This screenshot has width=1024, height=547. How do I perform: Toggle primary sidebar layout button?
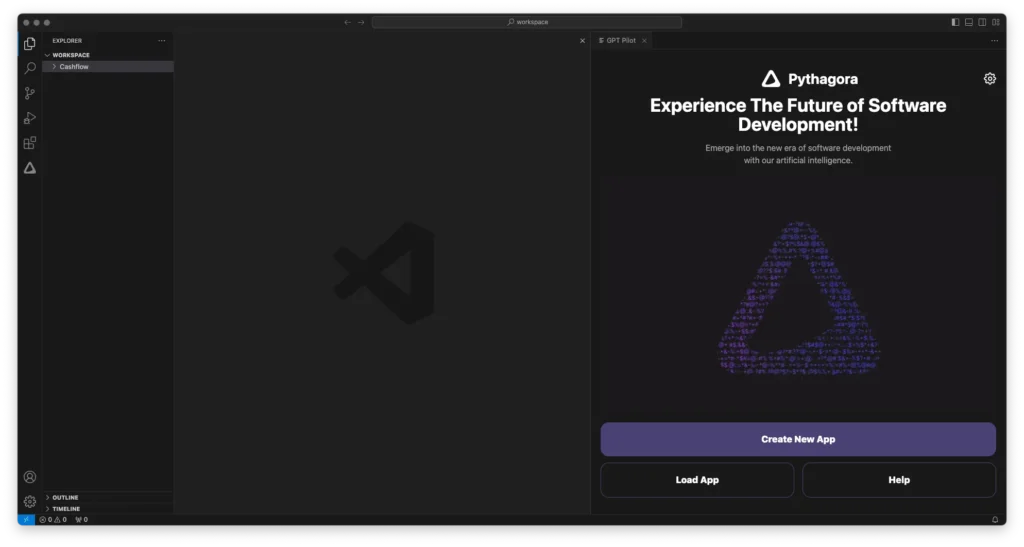coord(955,22)
